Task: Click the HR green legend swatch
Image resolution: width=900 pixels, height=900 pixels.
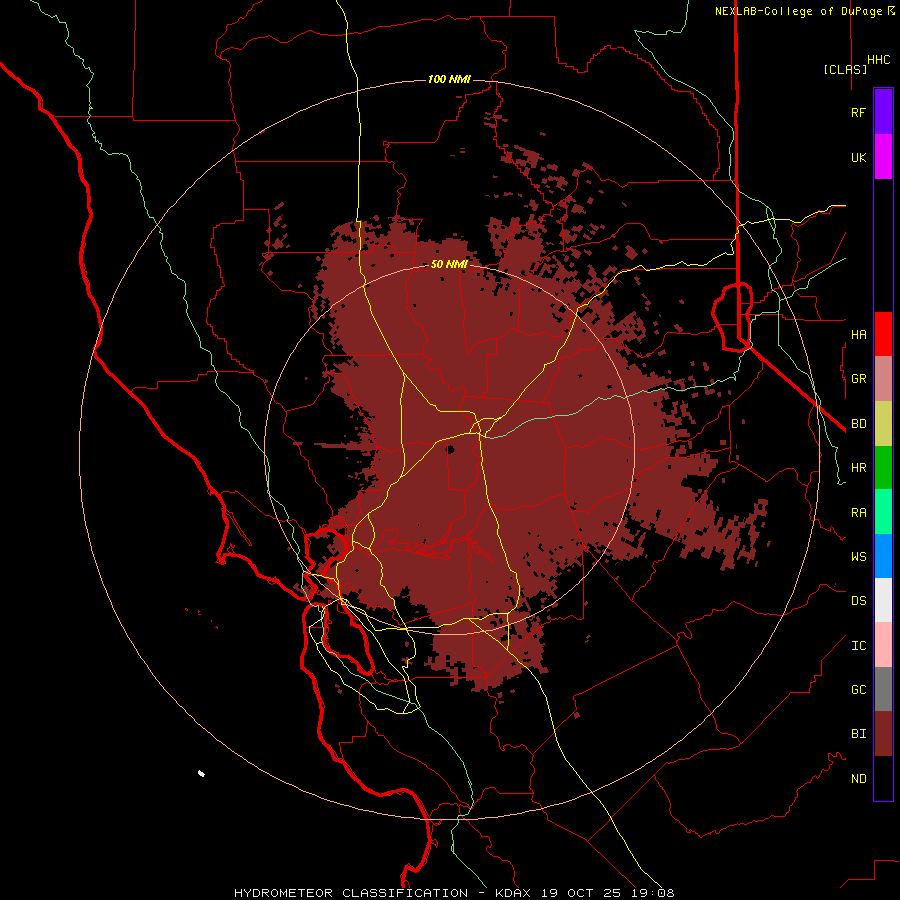Action: click(883, 468)
